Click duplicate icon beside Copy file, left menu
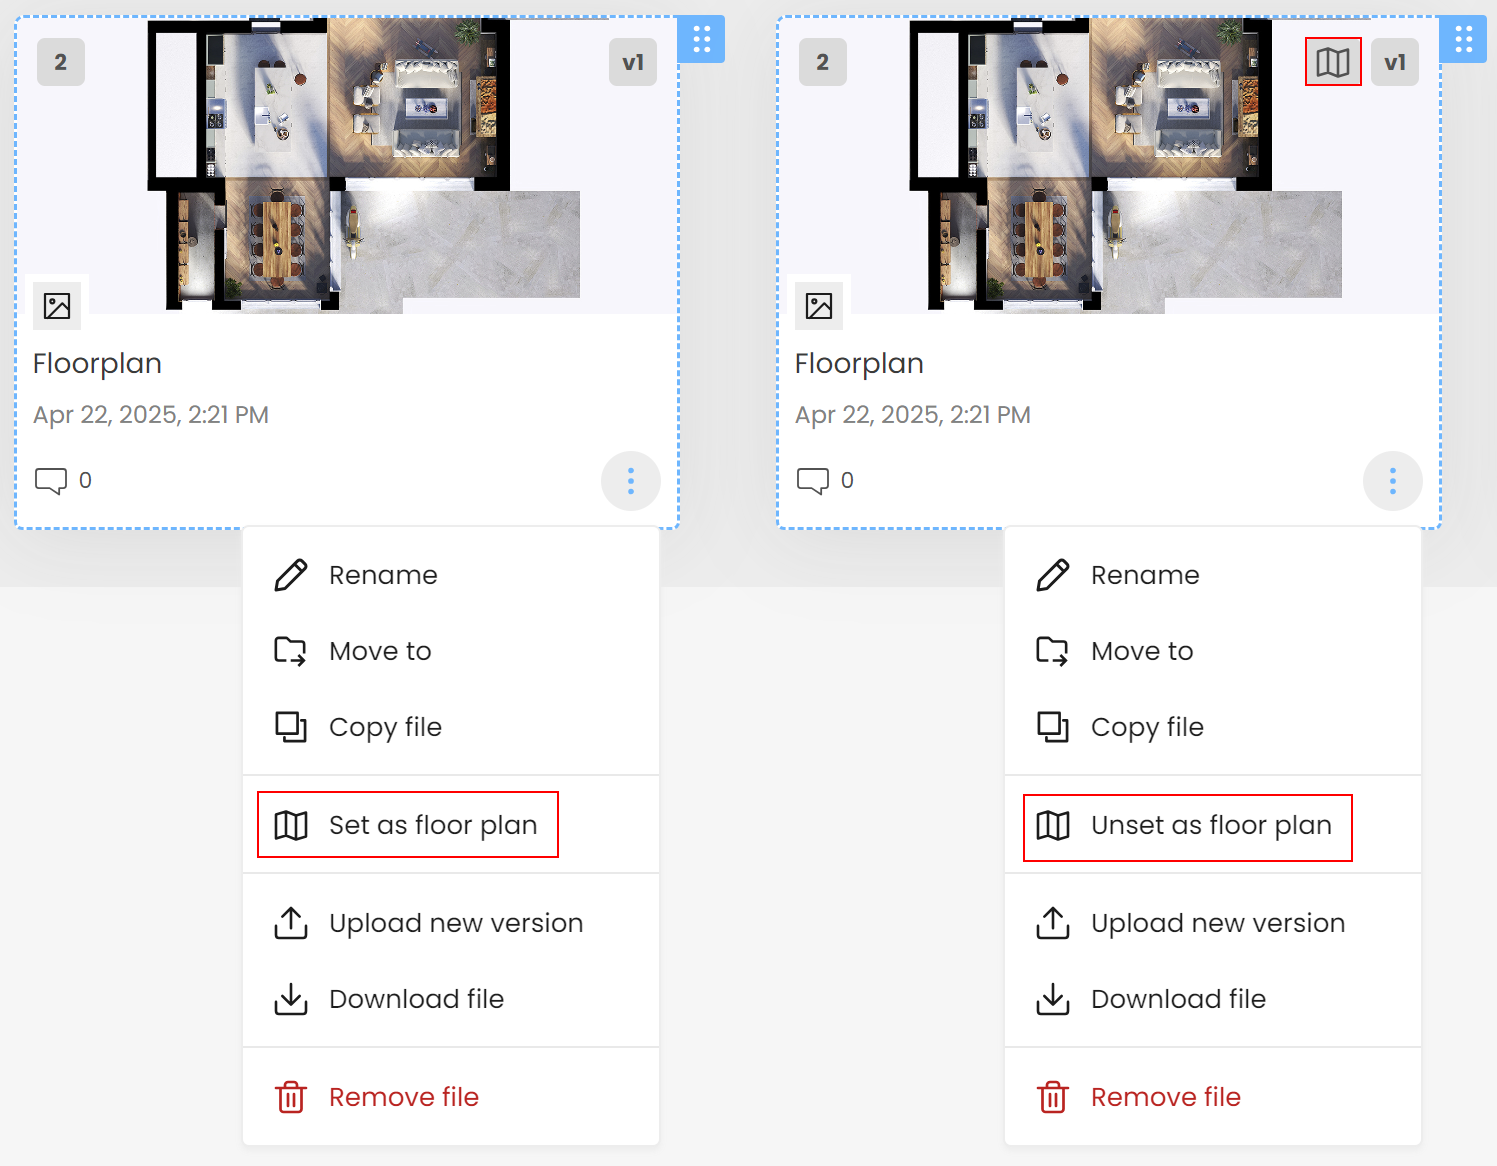 291,727
